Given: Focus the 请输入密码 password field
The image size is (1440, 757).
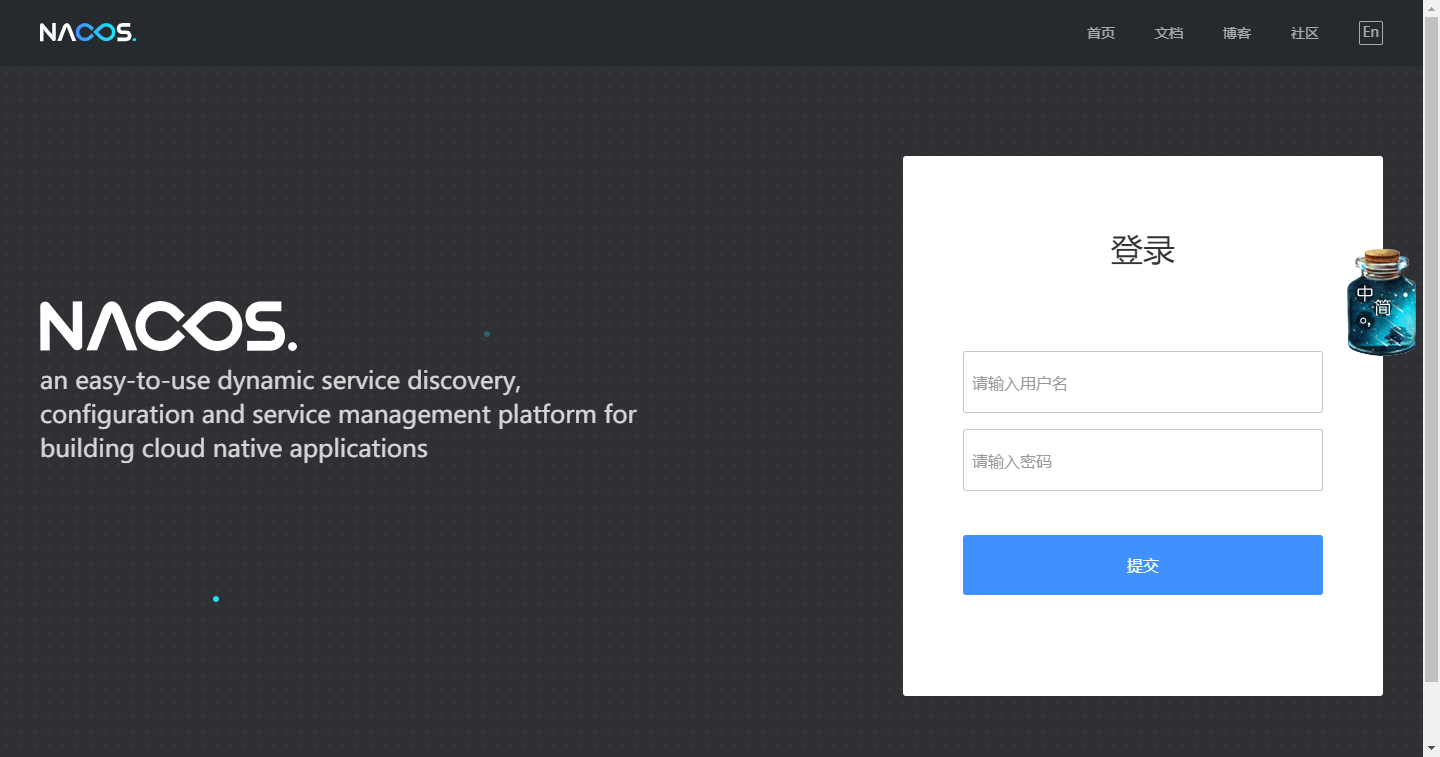Looking at the screenshot, I should click(1143, 460).
